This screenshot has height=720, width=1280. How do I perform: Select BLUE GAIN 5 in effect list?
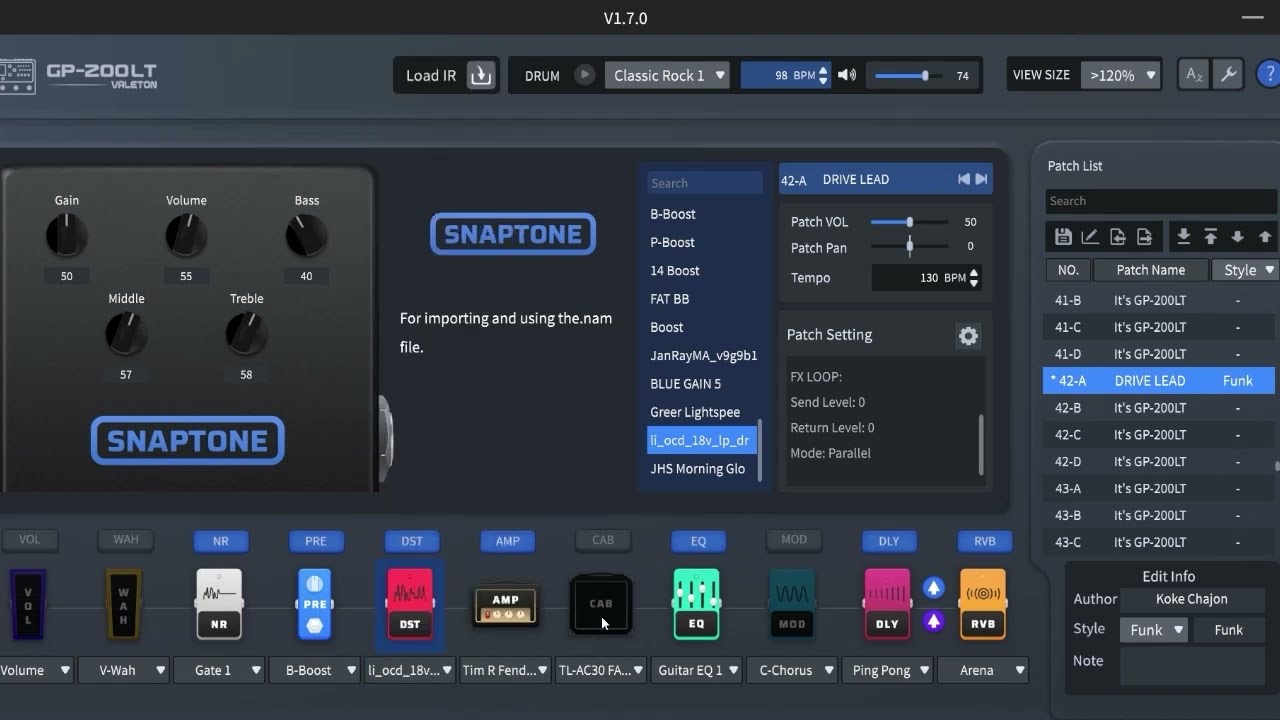[x=702, y=383]
